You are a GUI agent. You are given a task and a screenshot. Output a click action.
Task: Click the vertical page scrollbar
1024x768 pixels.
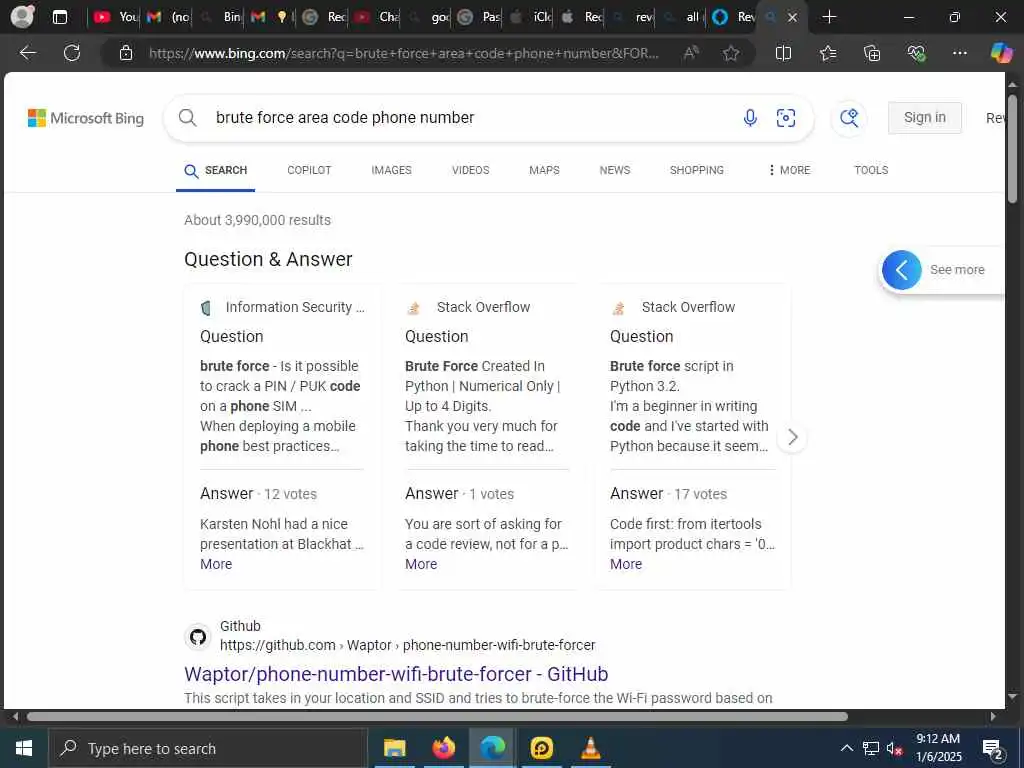pos(1012,149)
